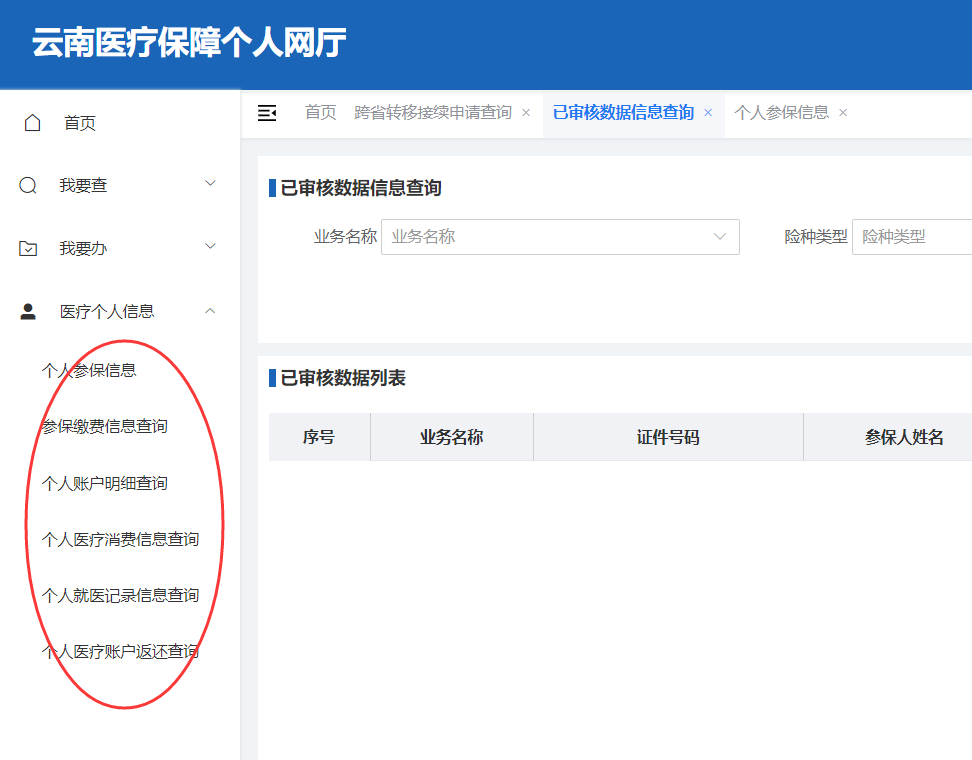Collapse the 医疗个人信息 section
Screen dimensions: 972x760
click(209, 310)
